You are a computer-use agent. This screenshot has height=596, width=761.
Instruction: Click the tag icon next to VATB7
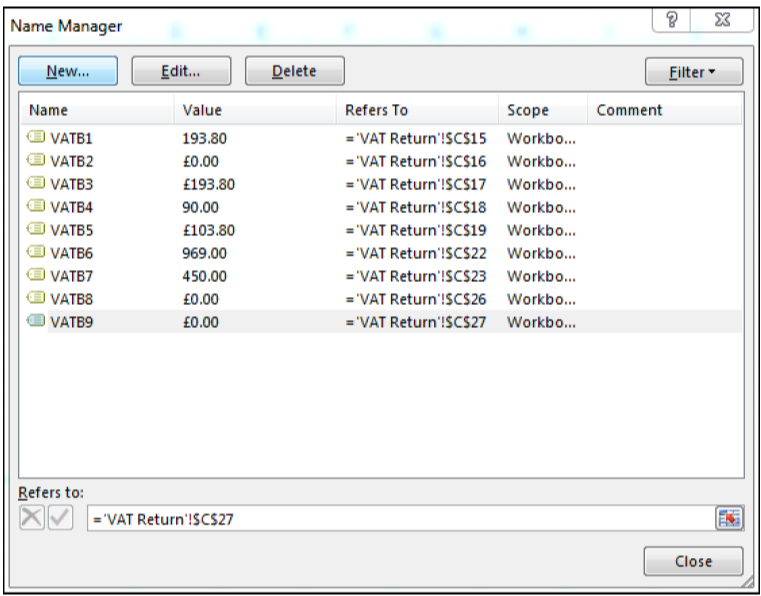[36, 275]
